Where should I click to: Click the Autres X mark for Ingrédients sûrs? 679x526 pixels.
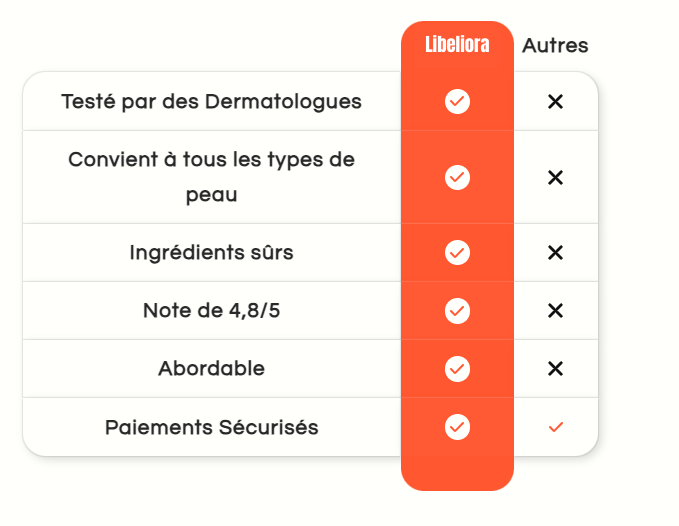[556, 252]
